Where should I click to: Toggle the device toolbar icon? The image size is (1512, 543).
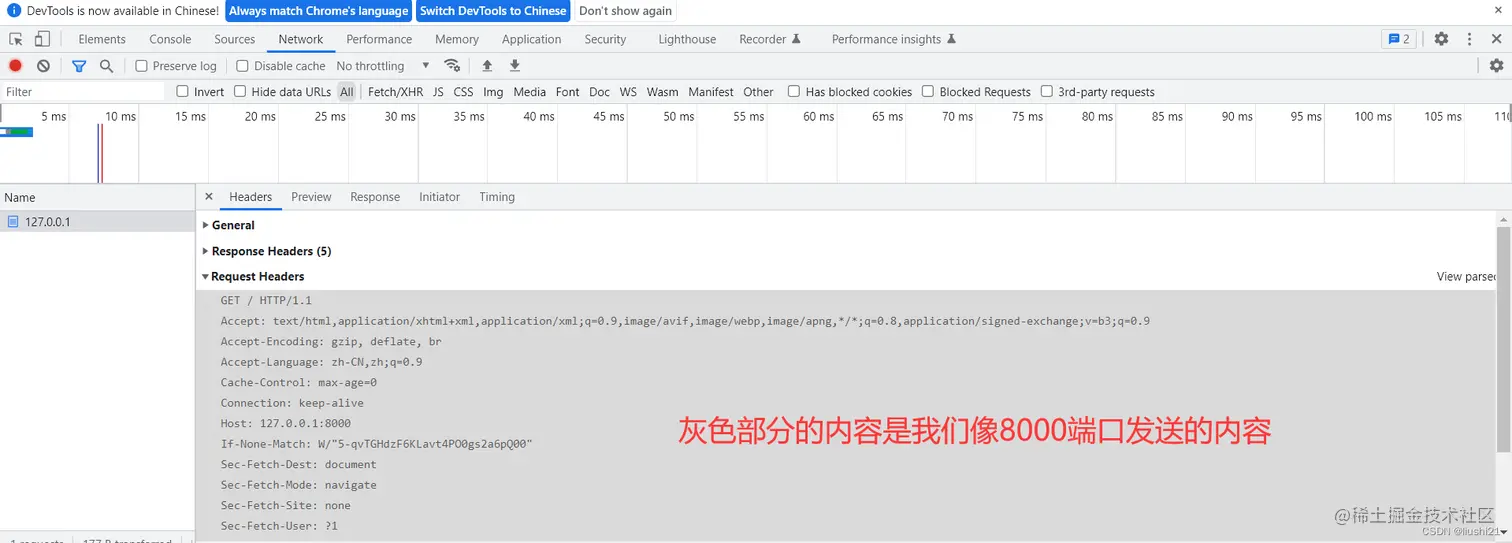[42, 39]
